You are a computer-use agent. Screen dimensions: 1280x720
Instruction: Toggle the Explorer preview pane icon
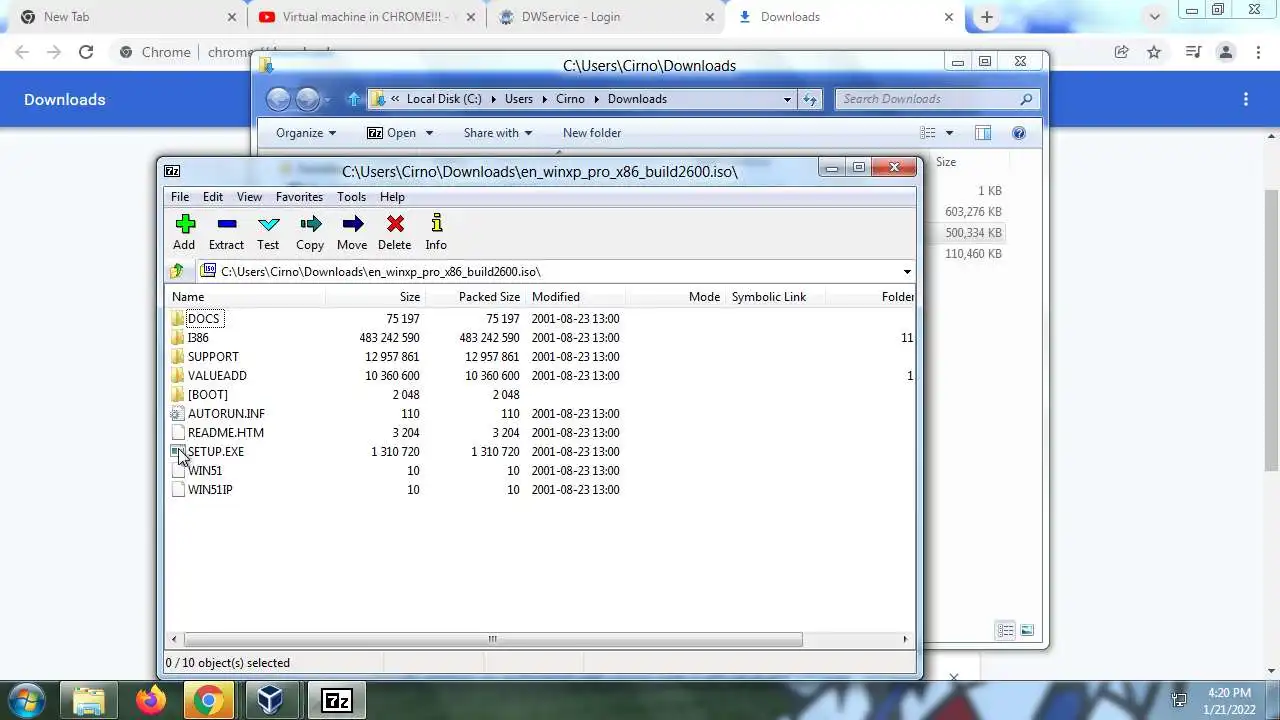click(983, 133)
